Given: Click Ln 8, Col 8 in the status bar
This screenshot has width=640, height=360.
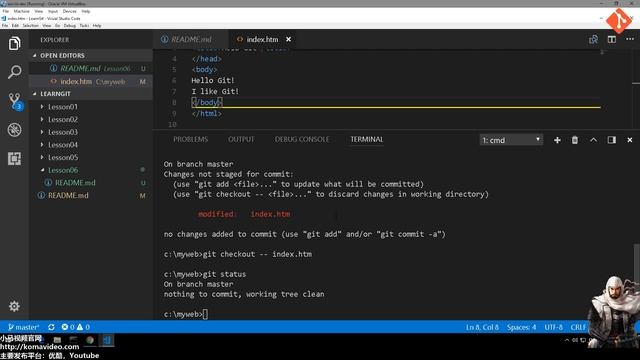Looking at the screenshot, I should (482, 327).
